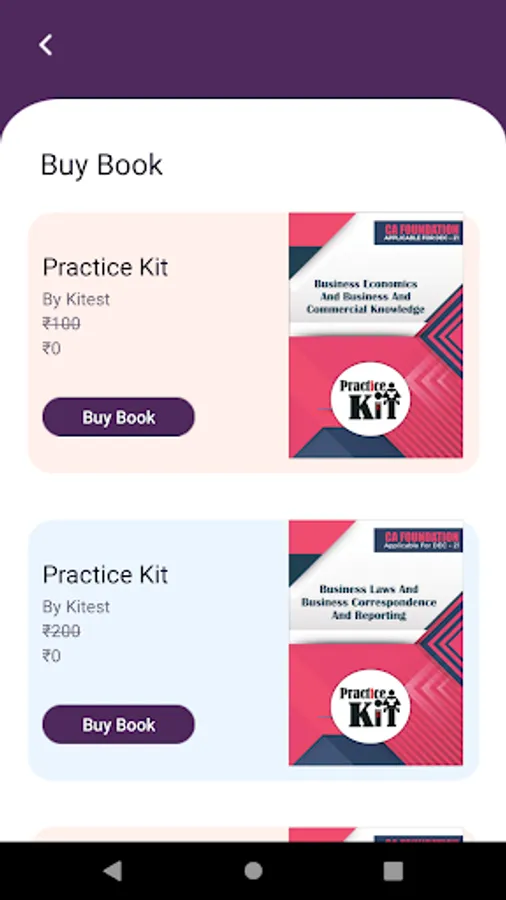Tap By Kitest author in second card
The image size is (506, 900).
coord(76,607)
